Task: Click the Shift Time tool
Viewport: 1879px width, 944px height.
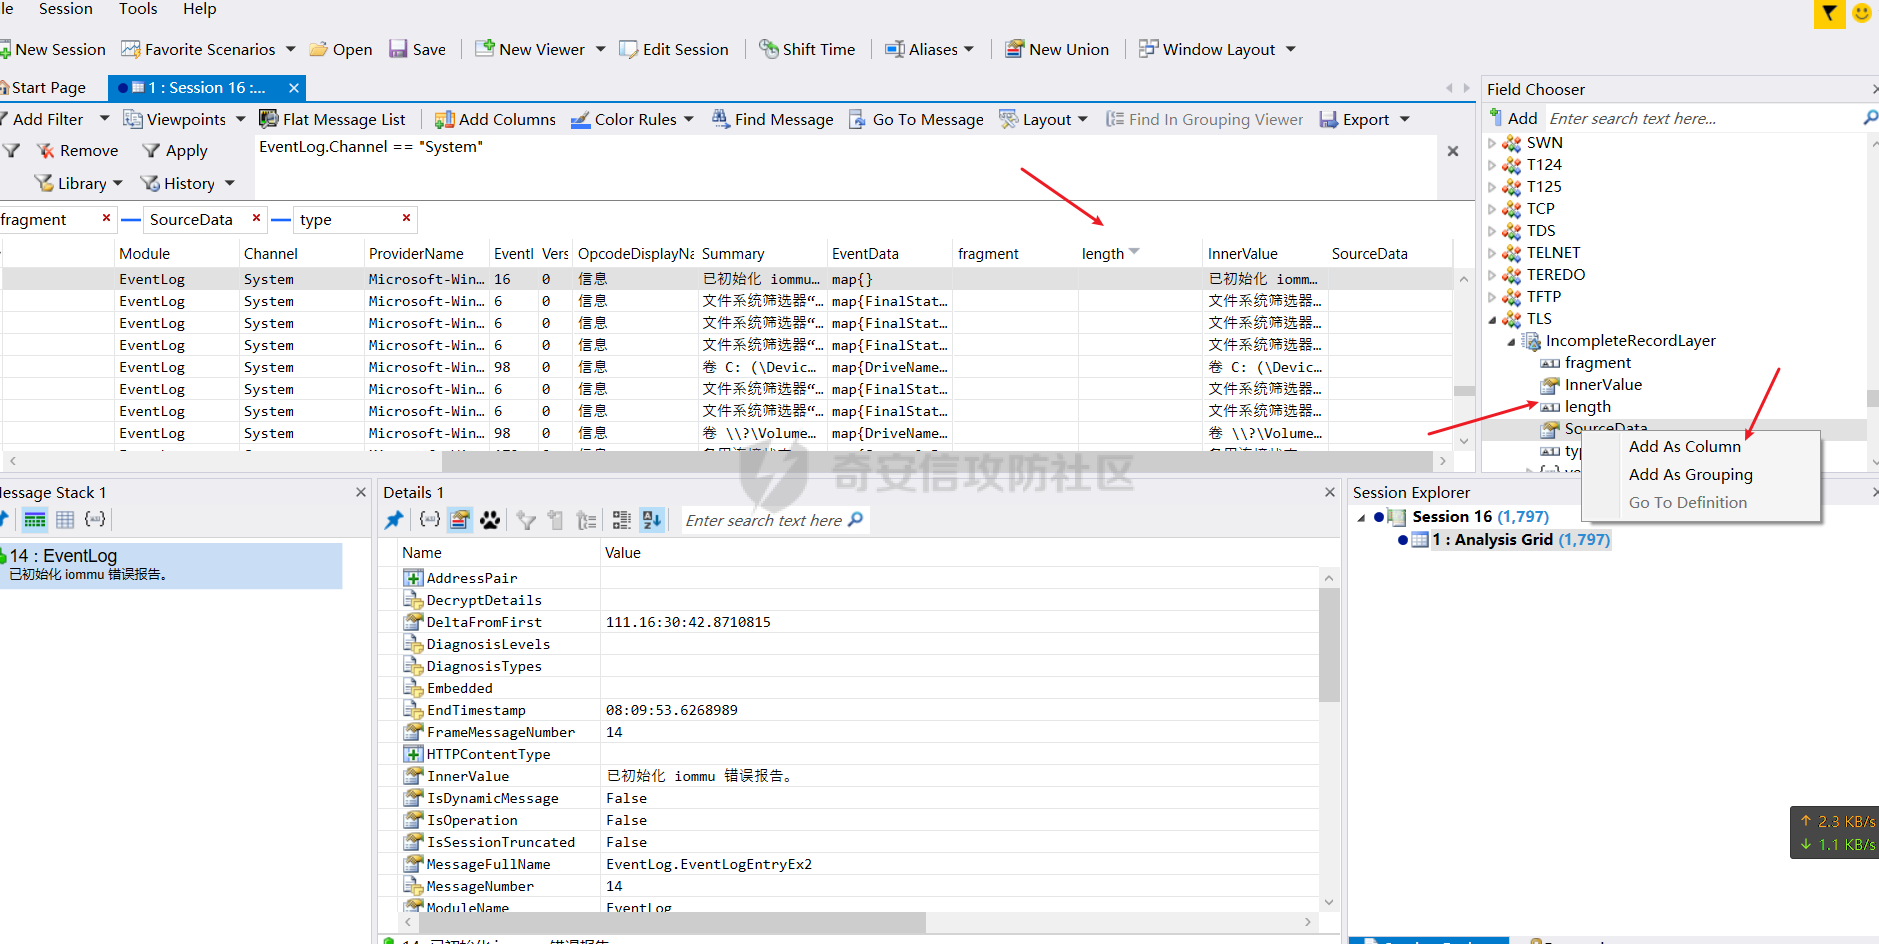Action: click(x=807, y=49)
